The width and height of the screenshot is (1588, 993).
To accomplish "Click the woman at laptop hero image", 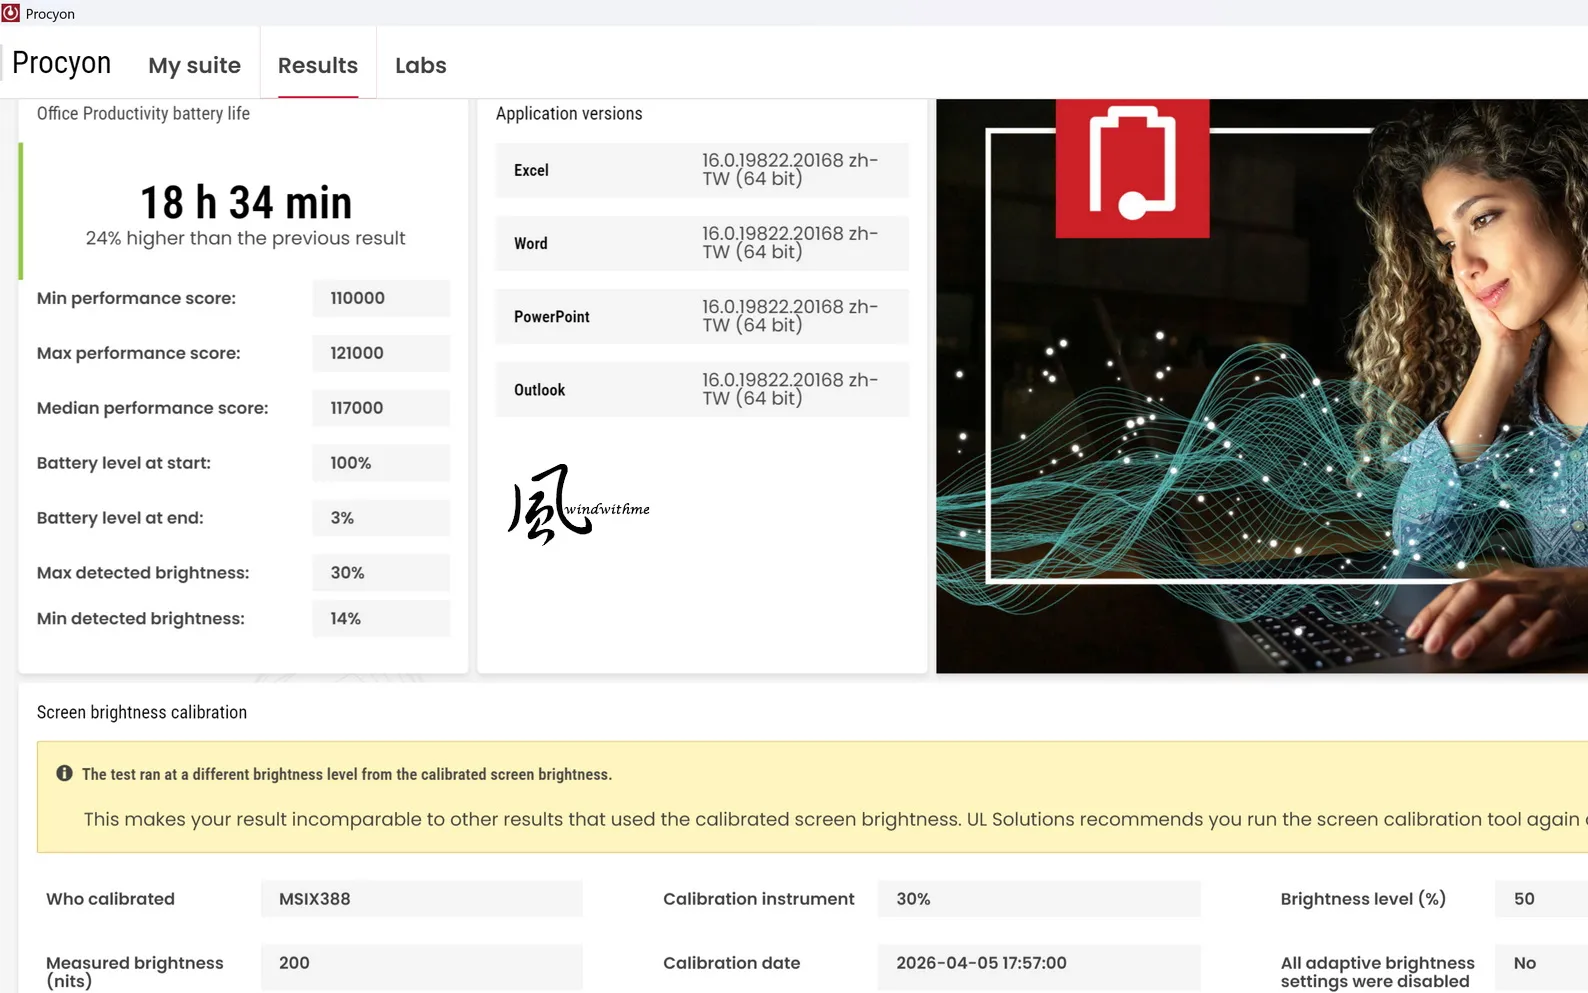I will tap(1262, 386).
